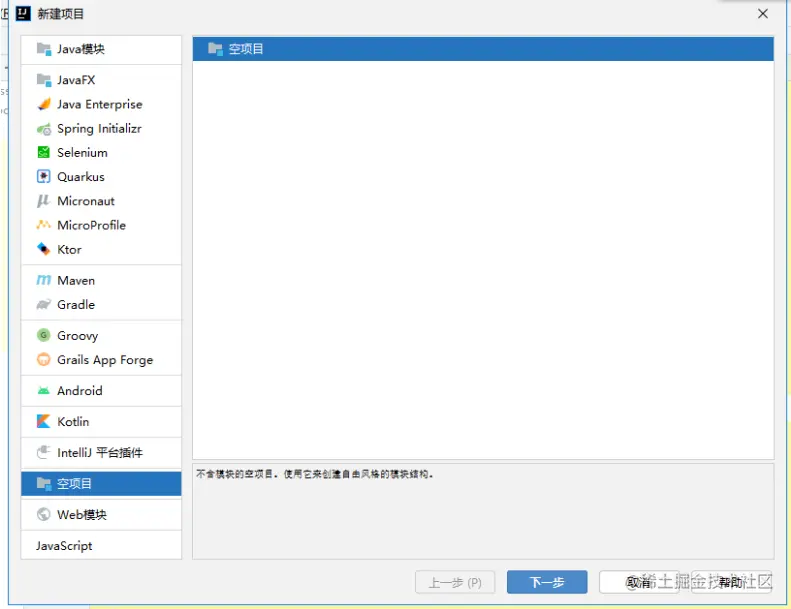Click the Gradle elephant icon
This screenshot has width=791, height=609.
[44, 304]
